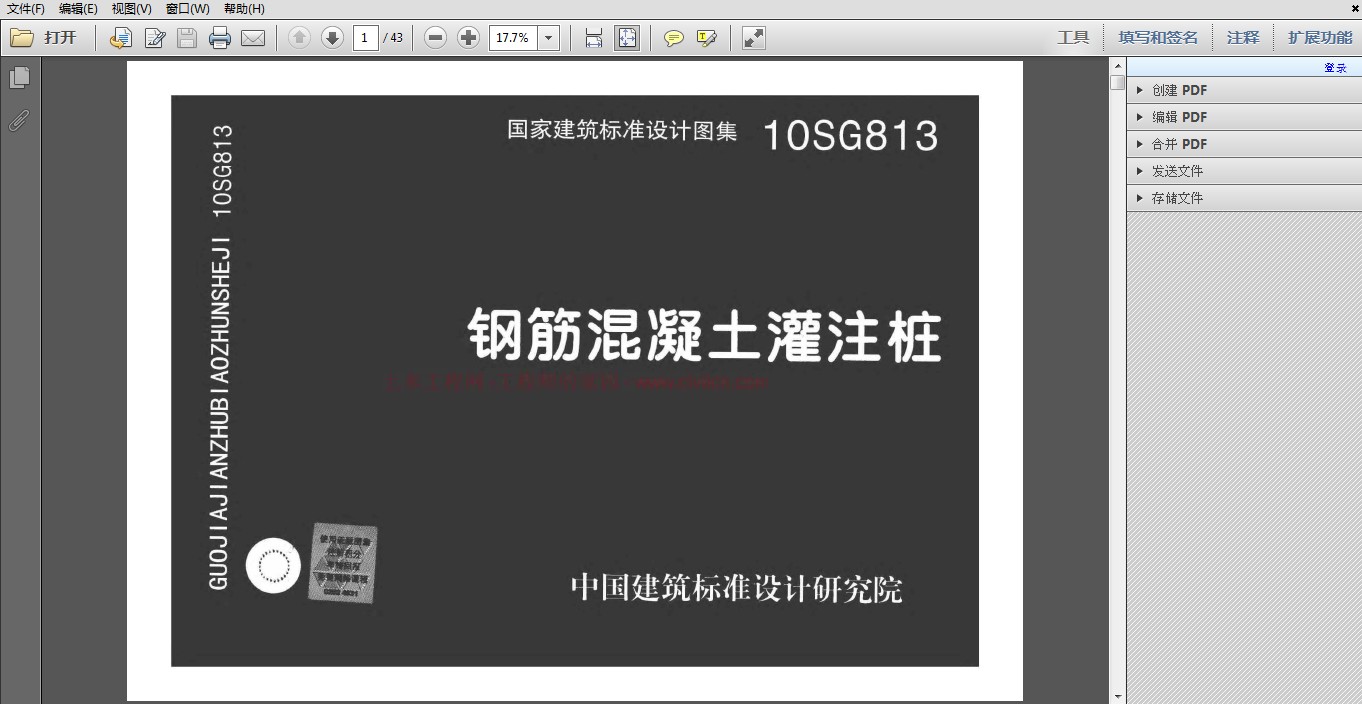Go to next page down arrow
1362x704 pixels.
(332, 38)
